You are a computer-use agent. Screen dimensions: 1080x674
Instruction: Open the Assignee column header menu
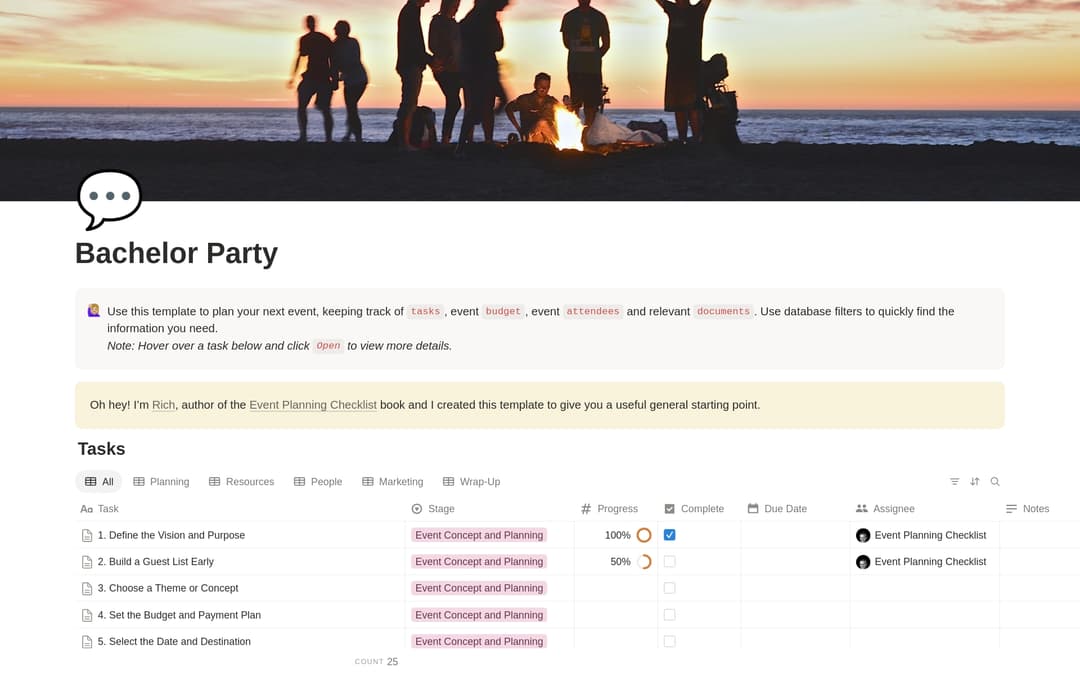(x=925, y=509)
